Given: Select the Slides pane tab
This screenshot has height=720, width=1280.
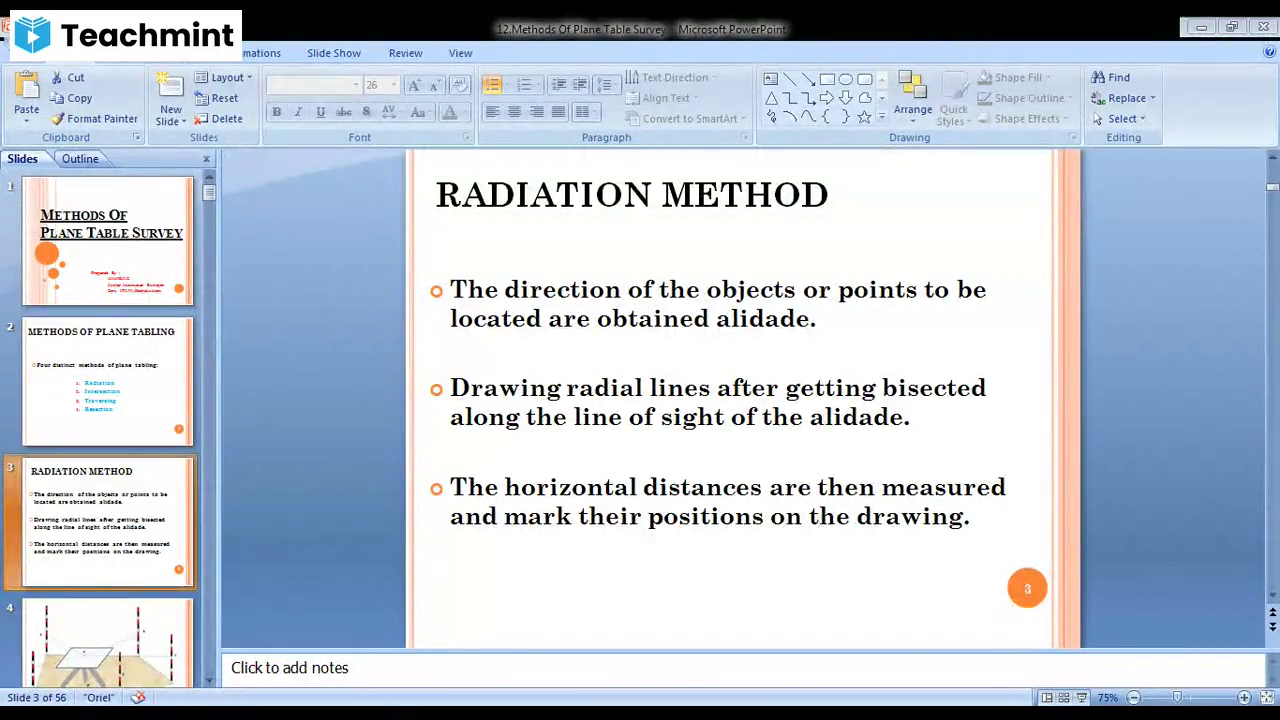Looking at the screenshot, I should click(x=22, y=159).
